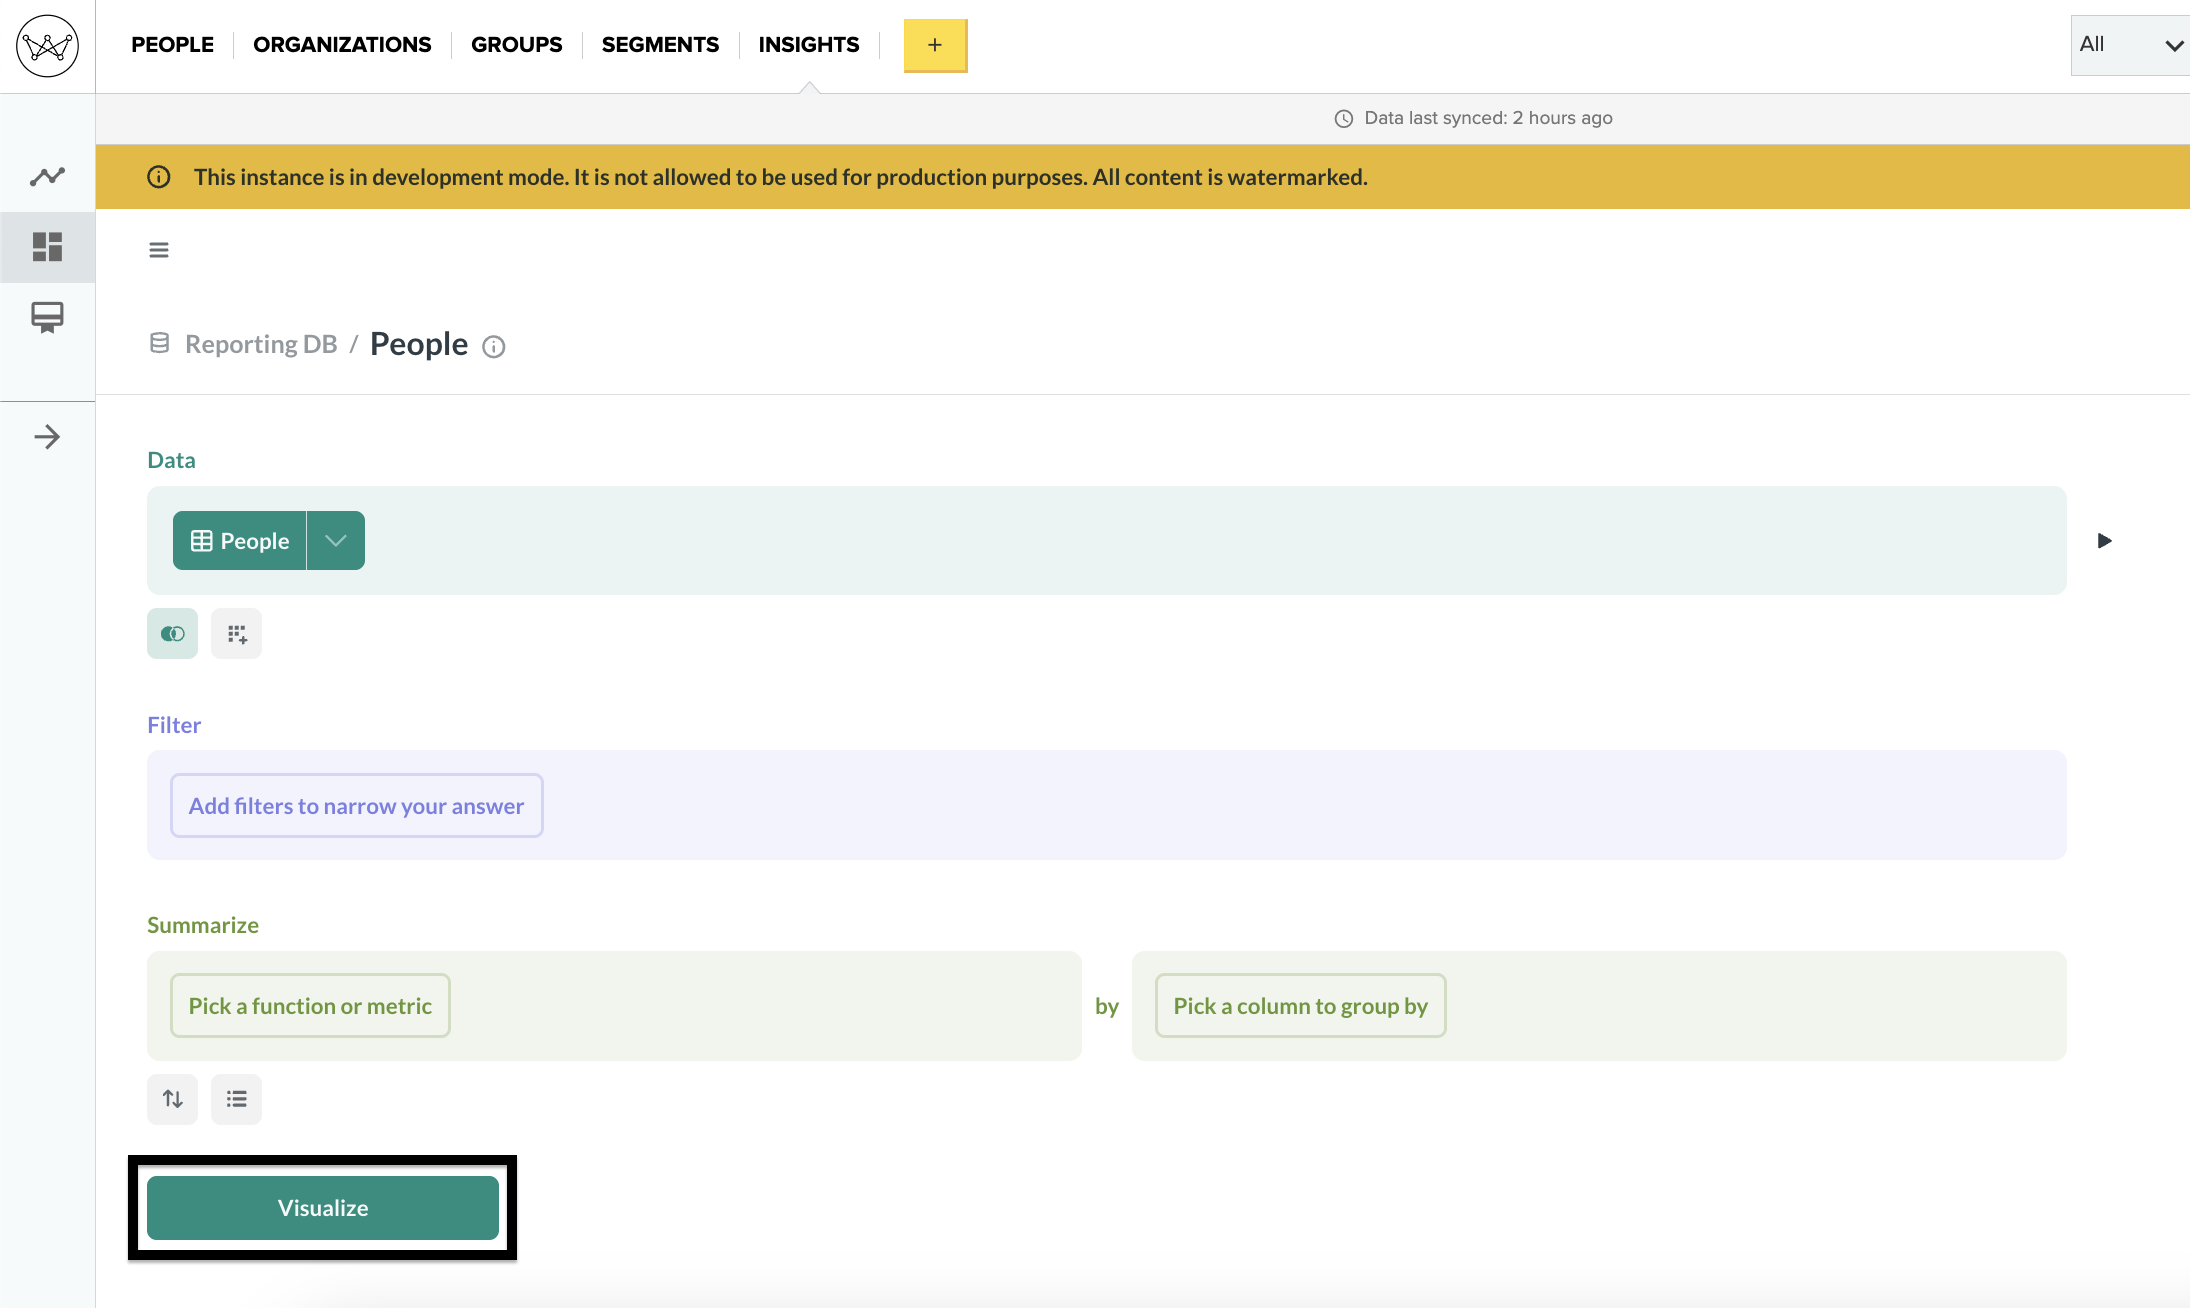Viewport: 2190px width, 1308px height.
Task: Click the database icon beside Reporting DB
Action: [159, 344]
